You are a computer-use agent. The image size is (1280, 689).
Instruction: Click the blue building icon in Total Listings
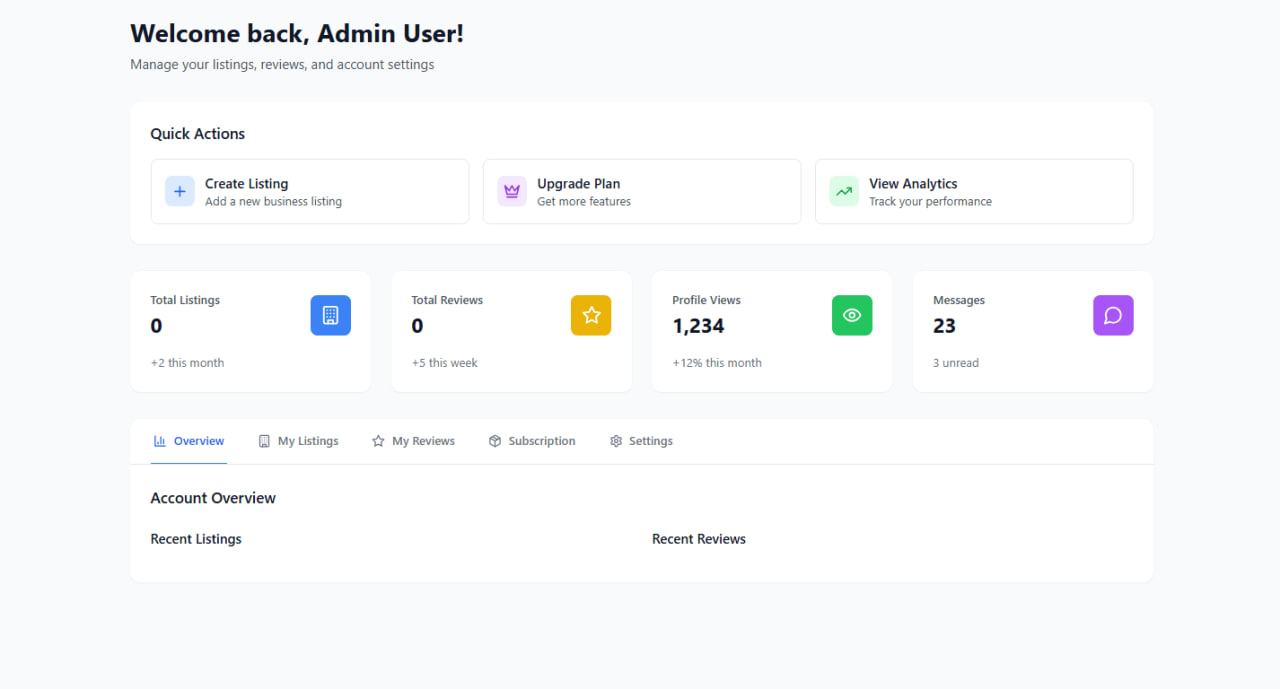tap(331, 315)
